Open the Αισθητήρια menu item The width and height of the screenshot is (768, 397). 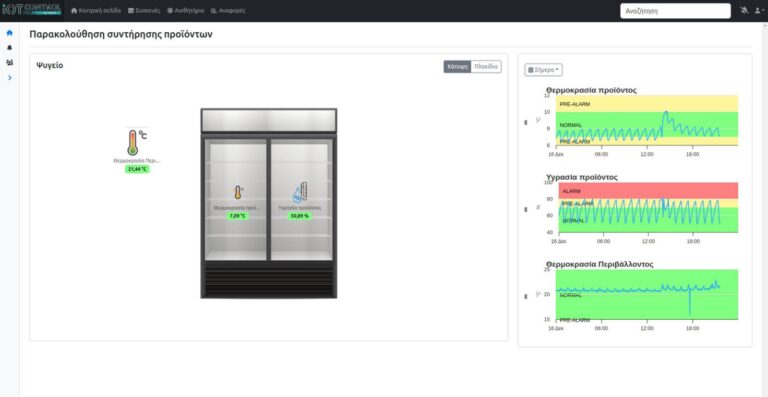(186, 10)
